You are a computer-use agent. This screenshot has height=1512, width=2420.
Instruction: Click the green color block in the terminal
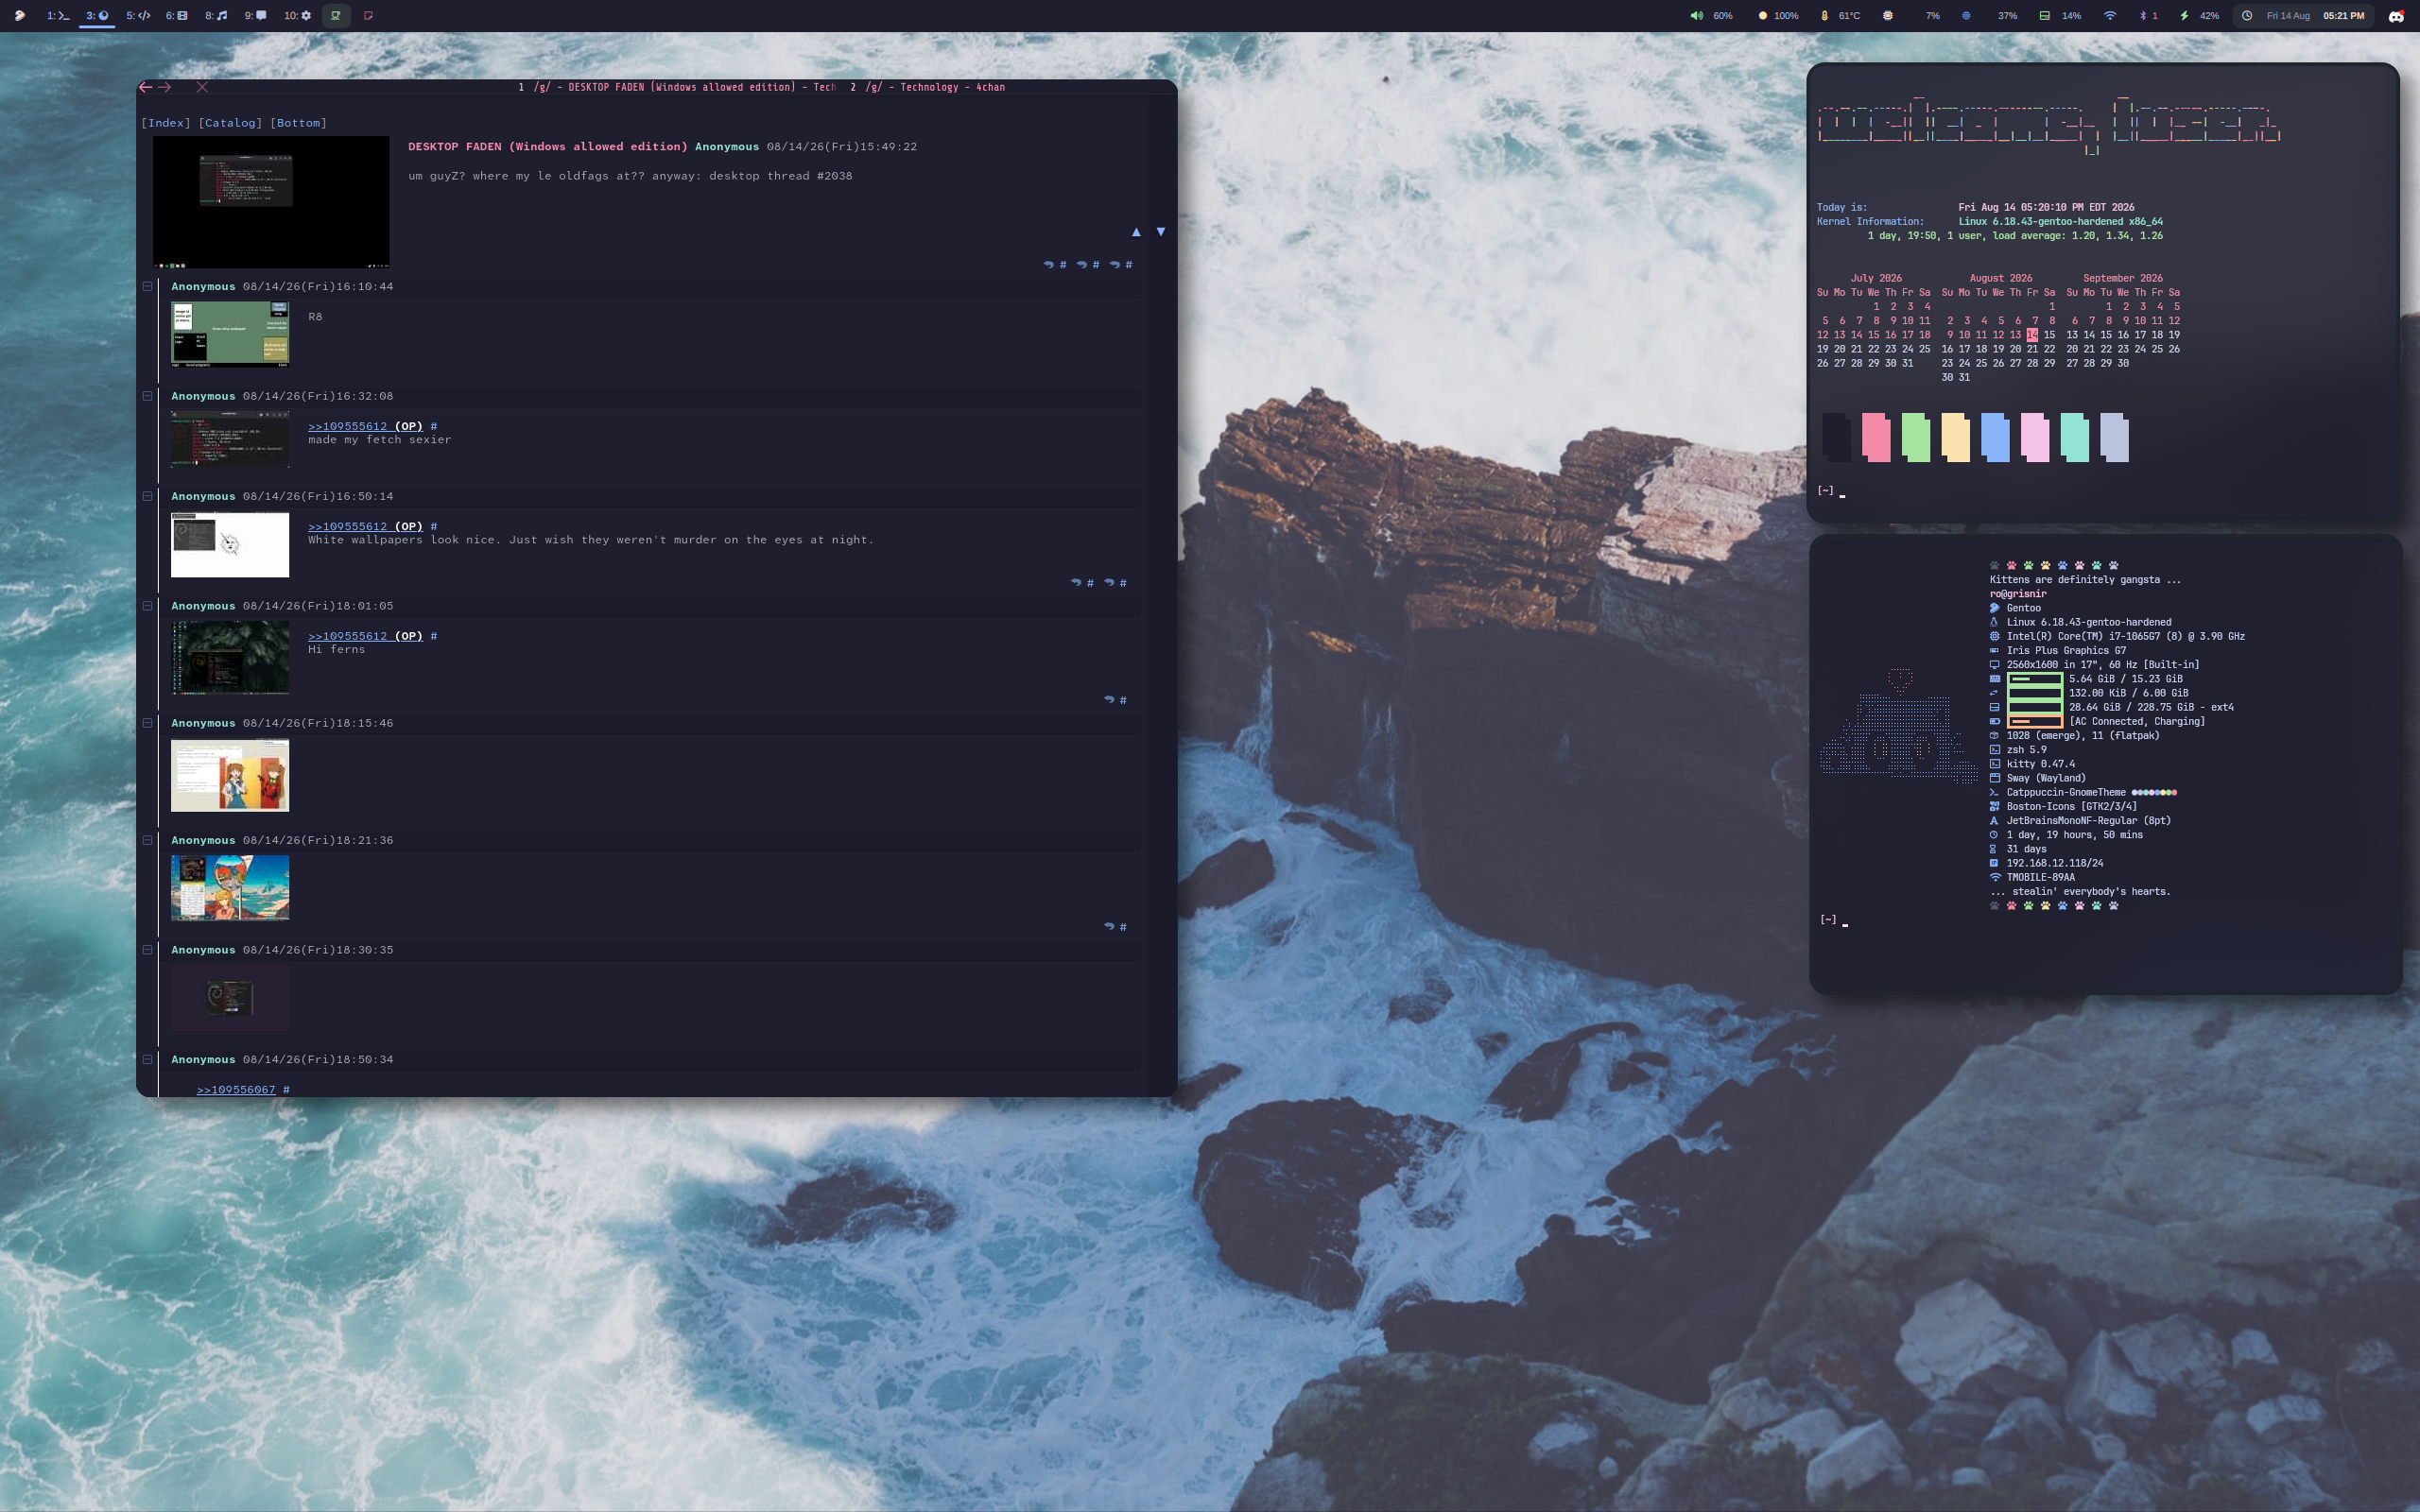[x=1915, y=437]
